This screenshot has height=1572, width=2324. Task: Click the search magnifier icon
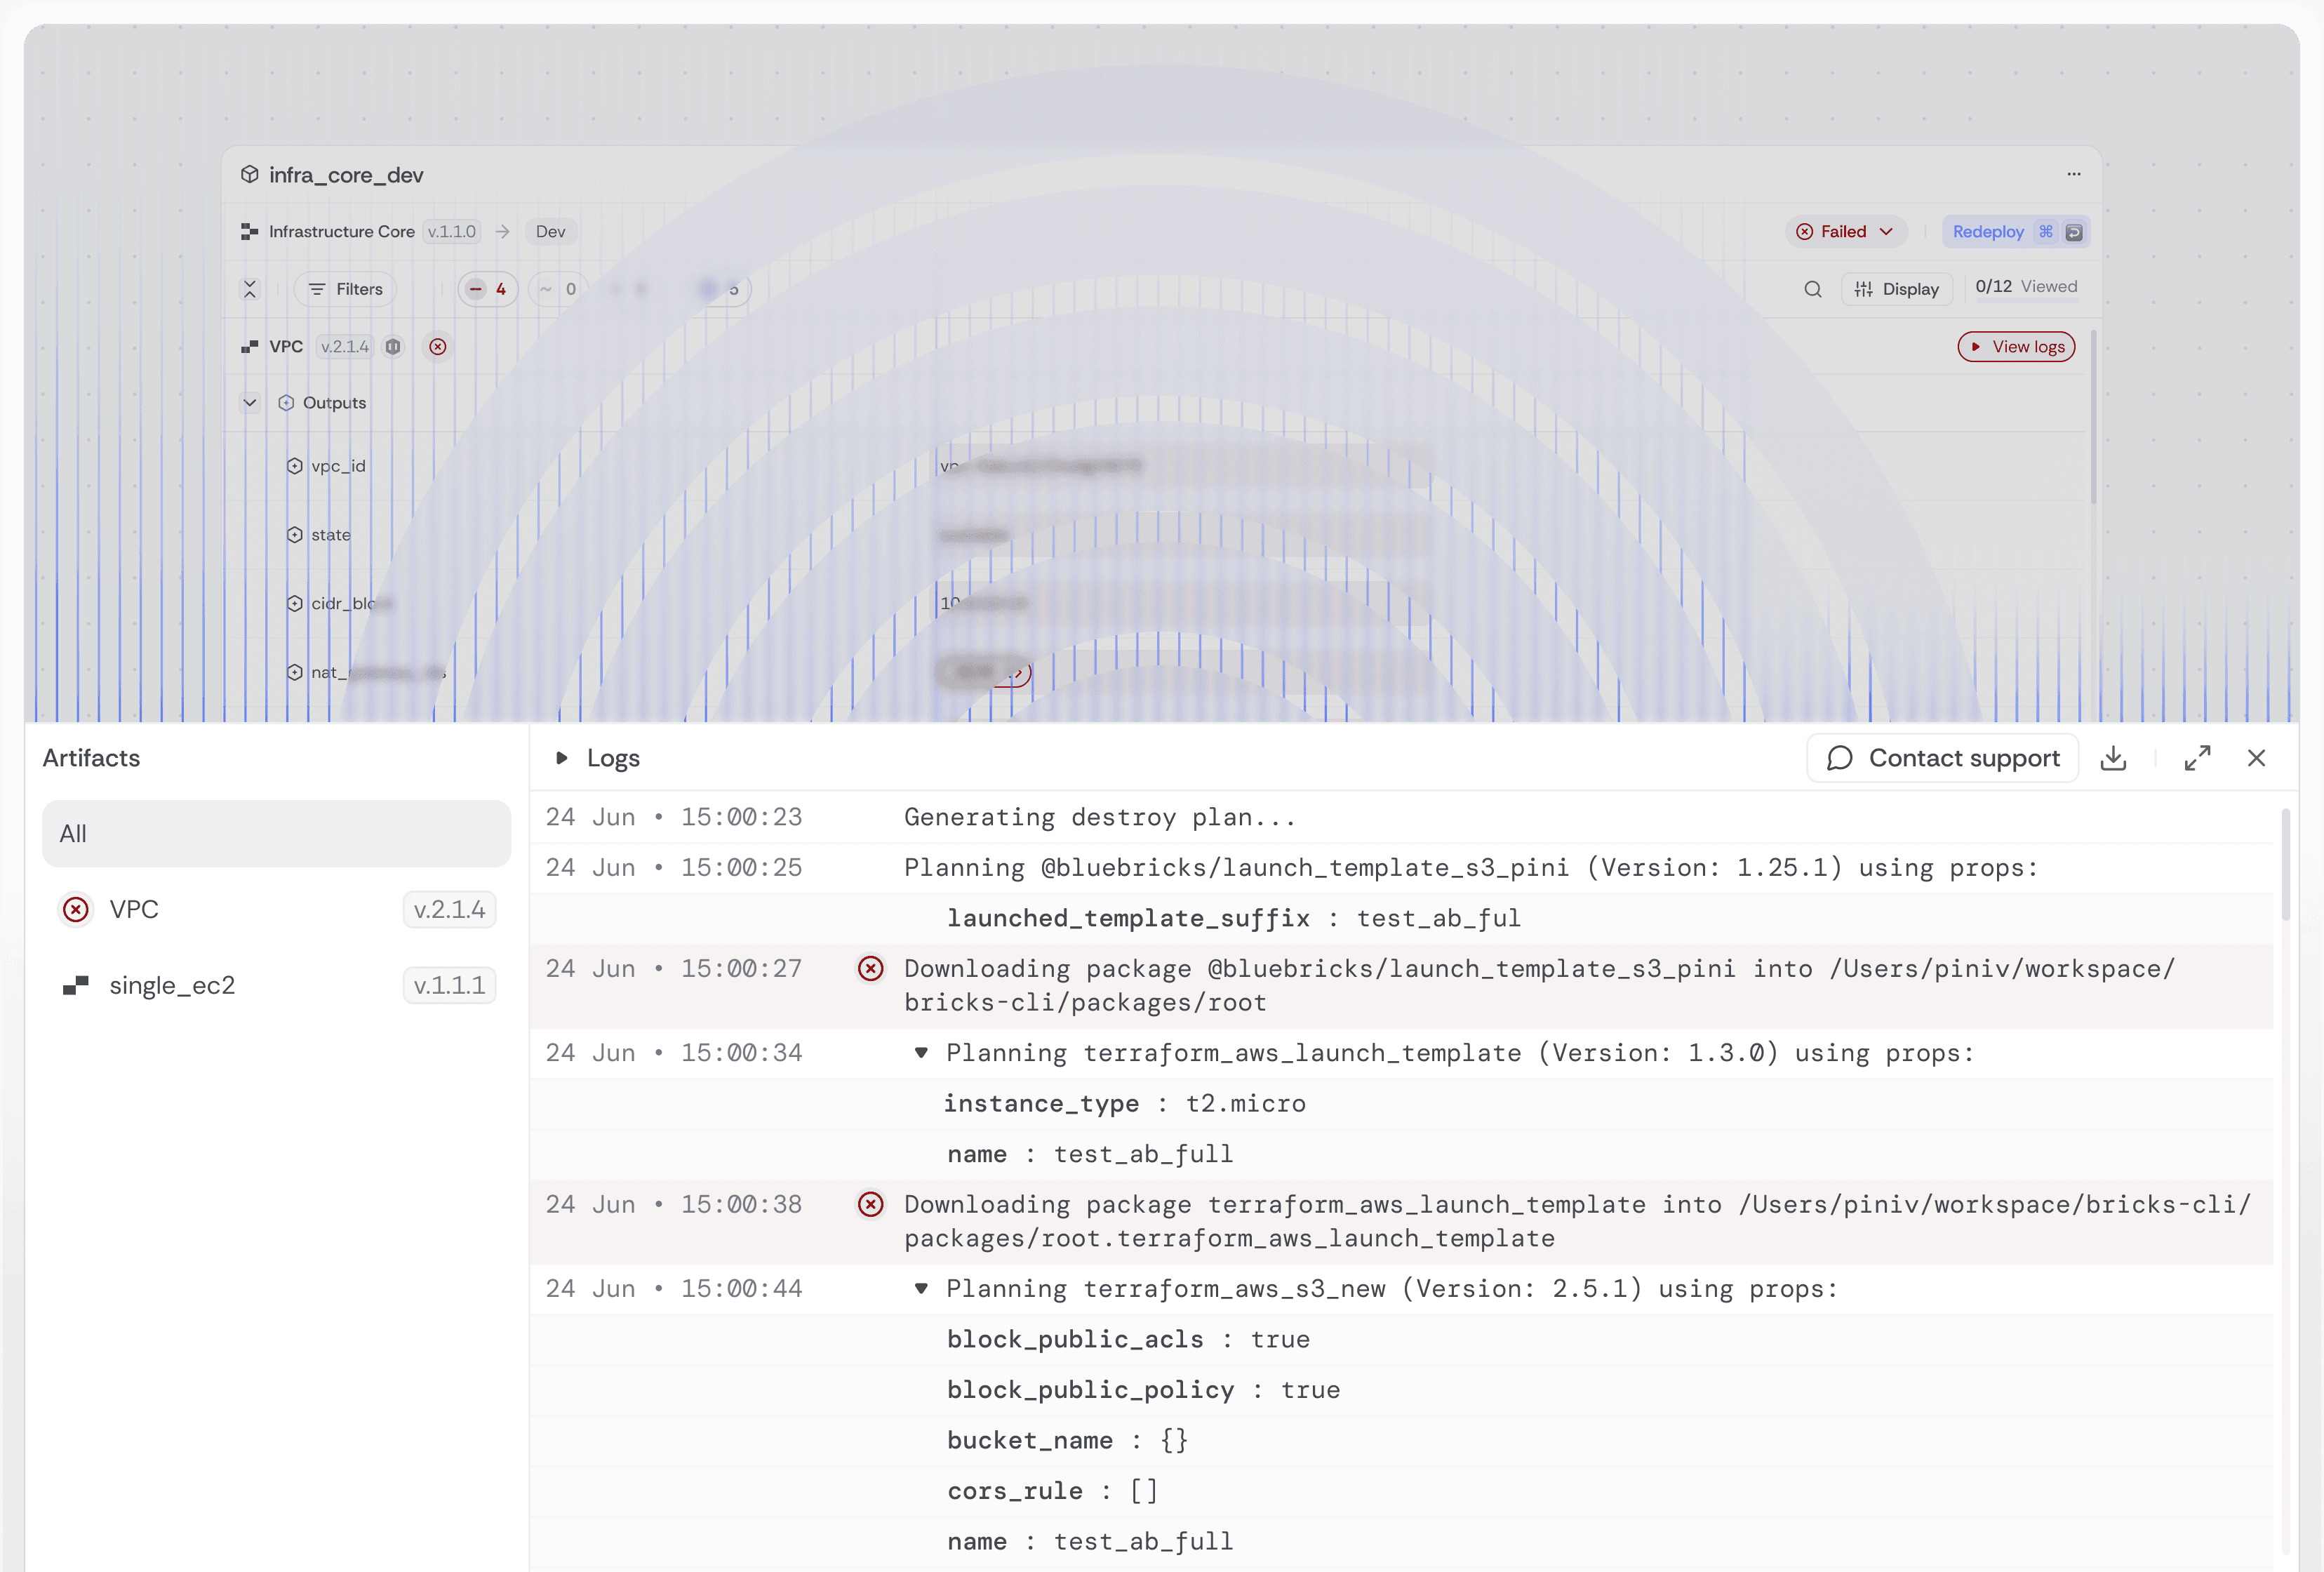click(1812, 289)
